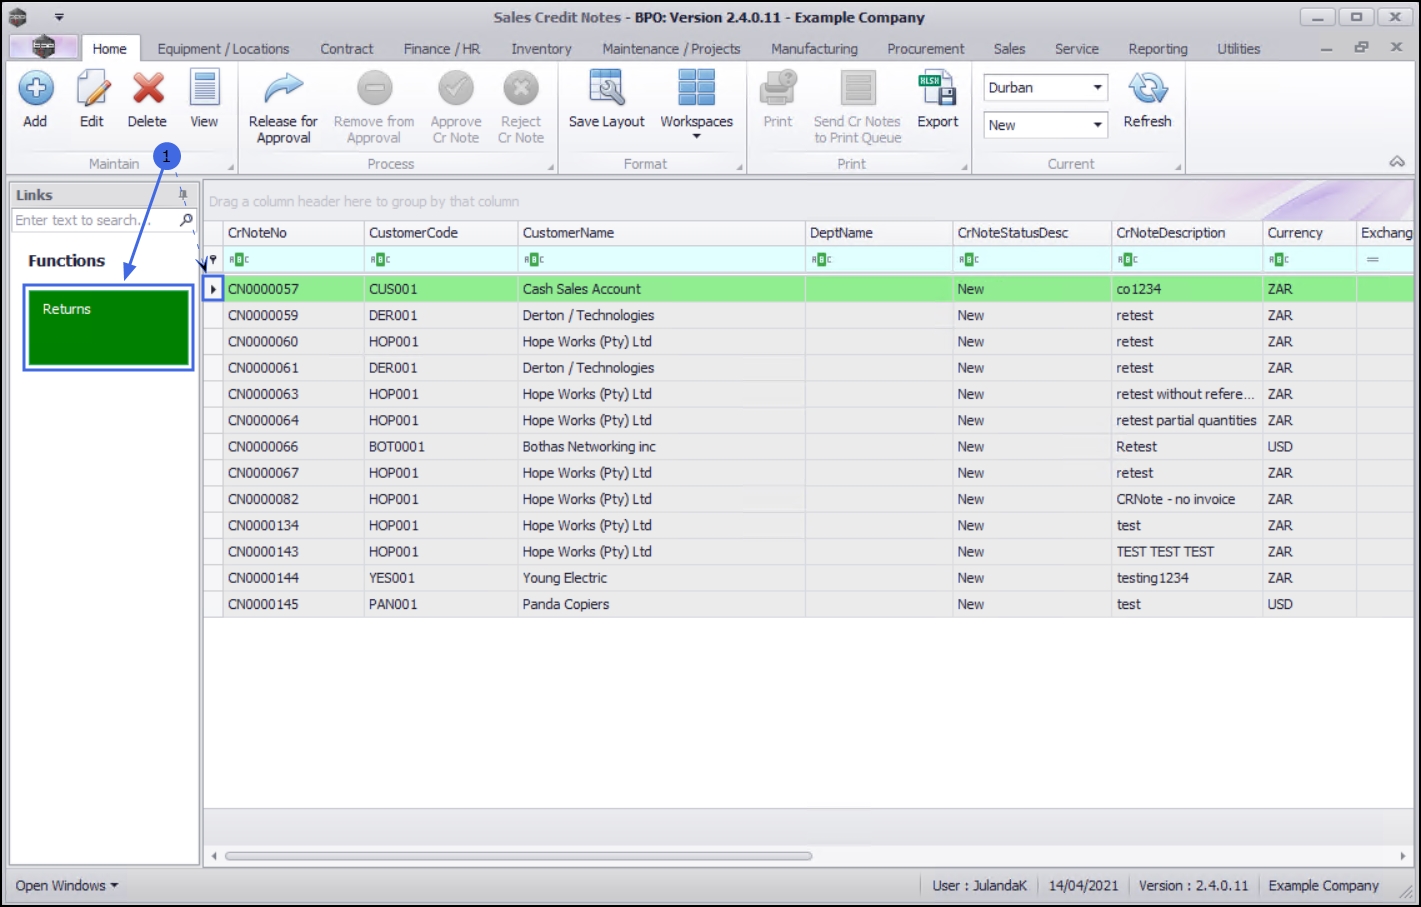The width and height of the screenshot is (1421, 907).
Task: Sort by the CrNoteNo column header
Action: (x=293, y=233)
